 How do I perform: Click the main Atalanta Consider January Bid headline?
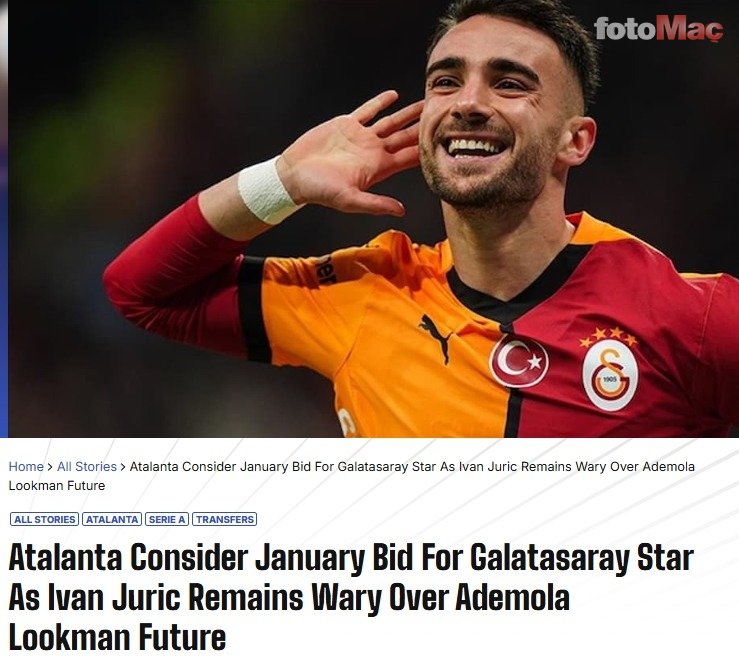[351, 597]
